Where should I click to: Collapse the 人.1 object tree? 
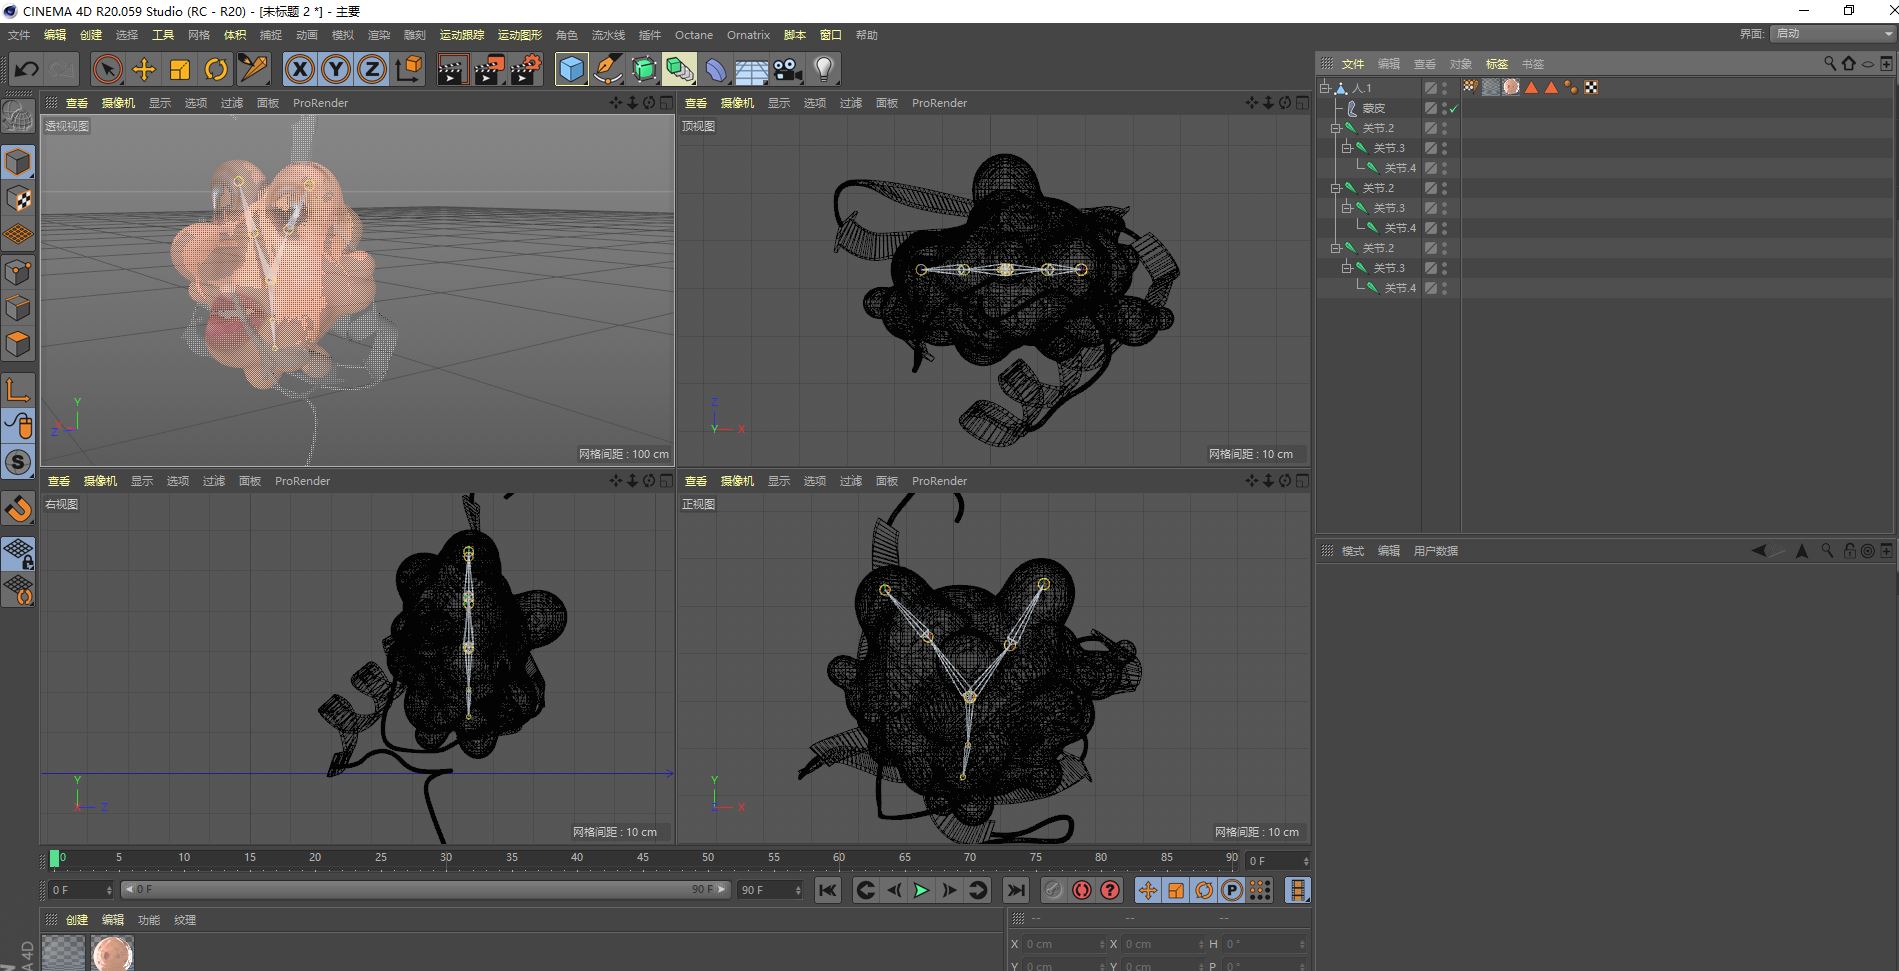click(1325, 88)
